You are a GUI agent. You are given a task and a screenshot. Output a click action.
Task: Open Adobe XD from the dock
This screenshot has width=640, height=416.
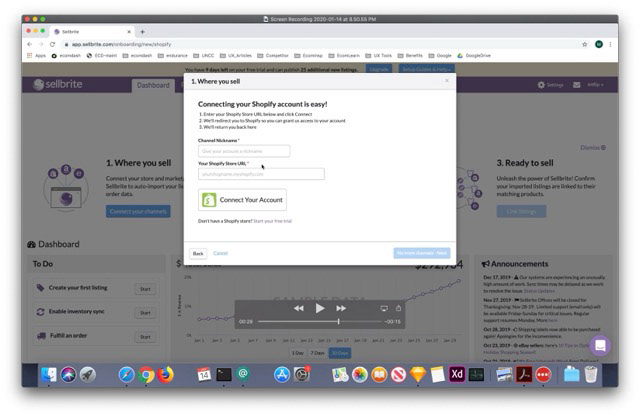click(x=457, y=374)
